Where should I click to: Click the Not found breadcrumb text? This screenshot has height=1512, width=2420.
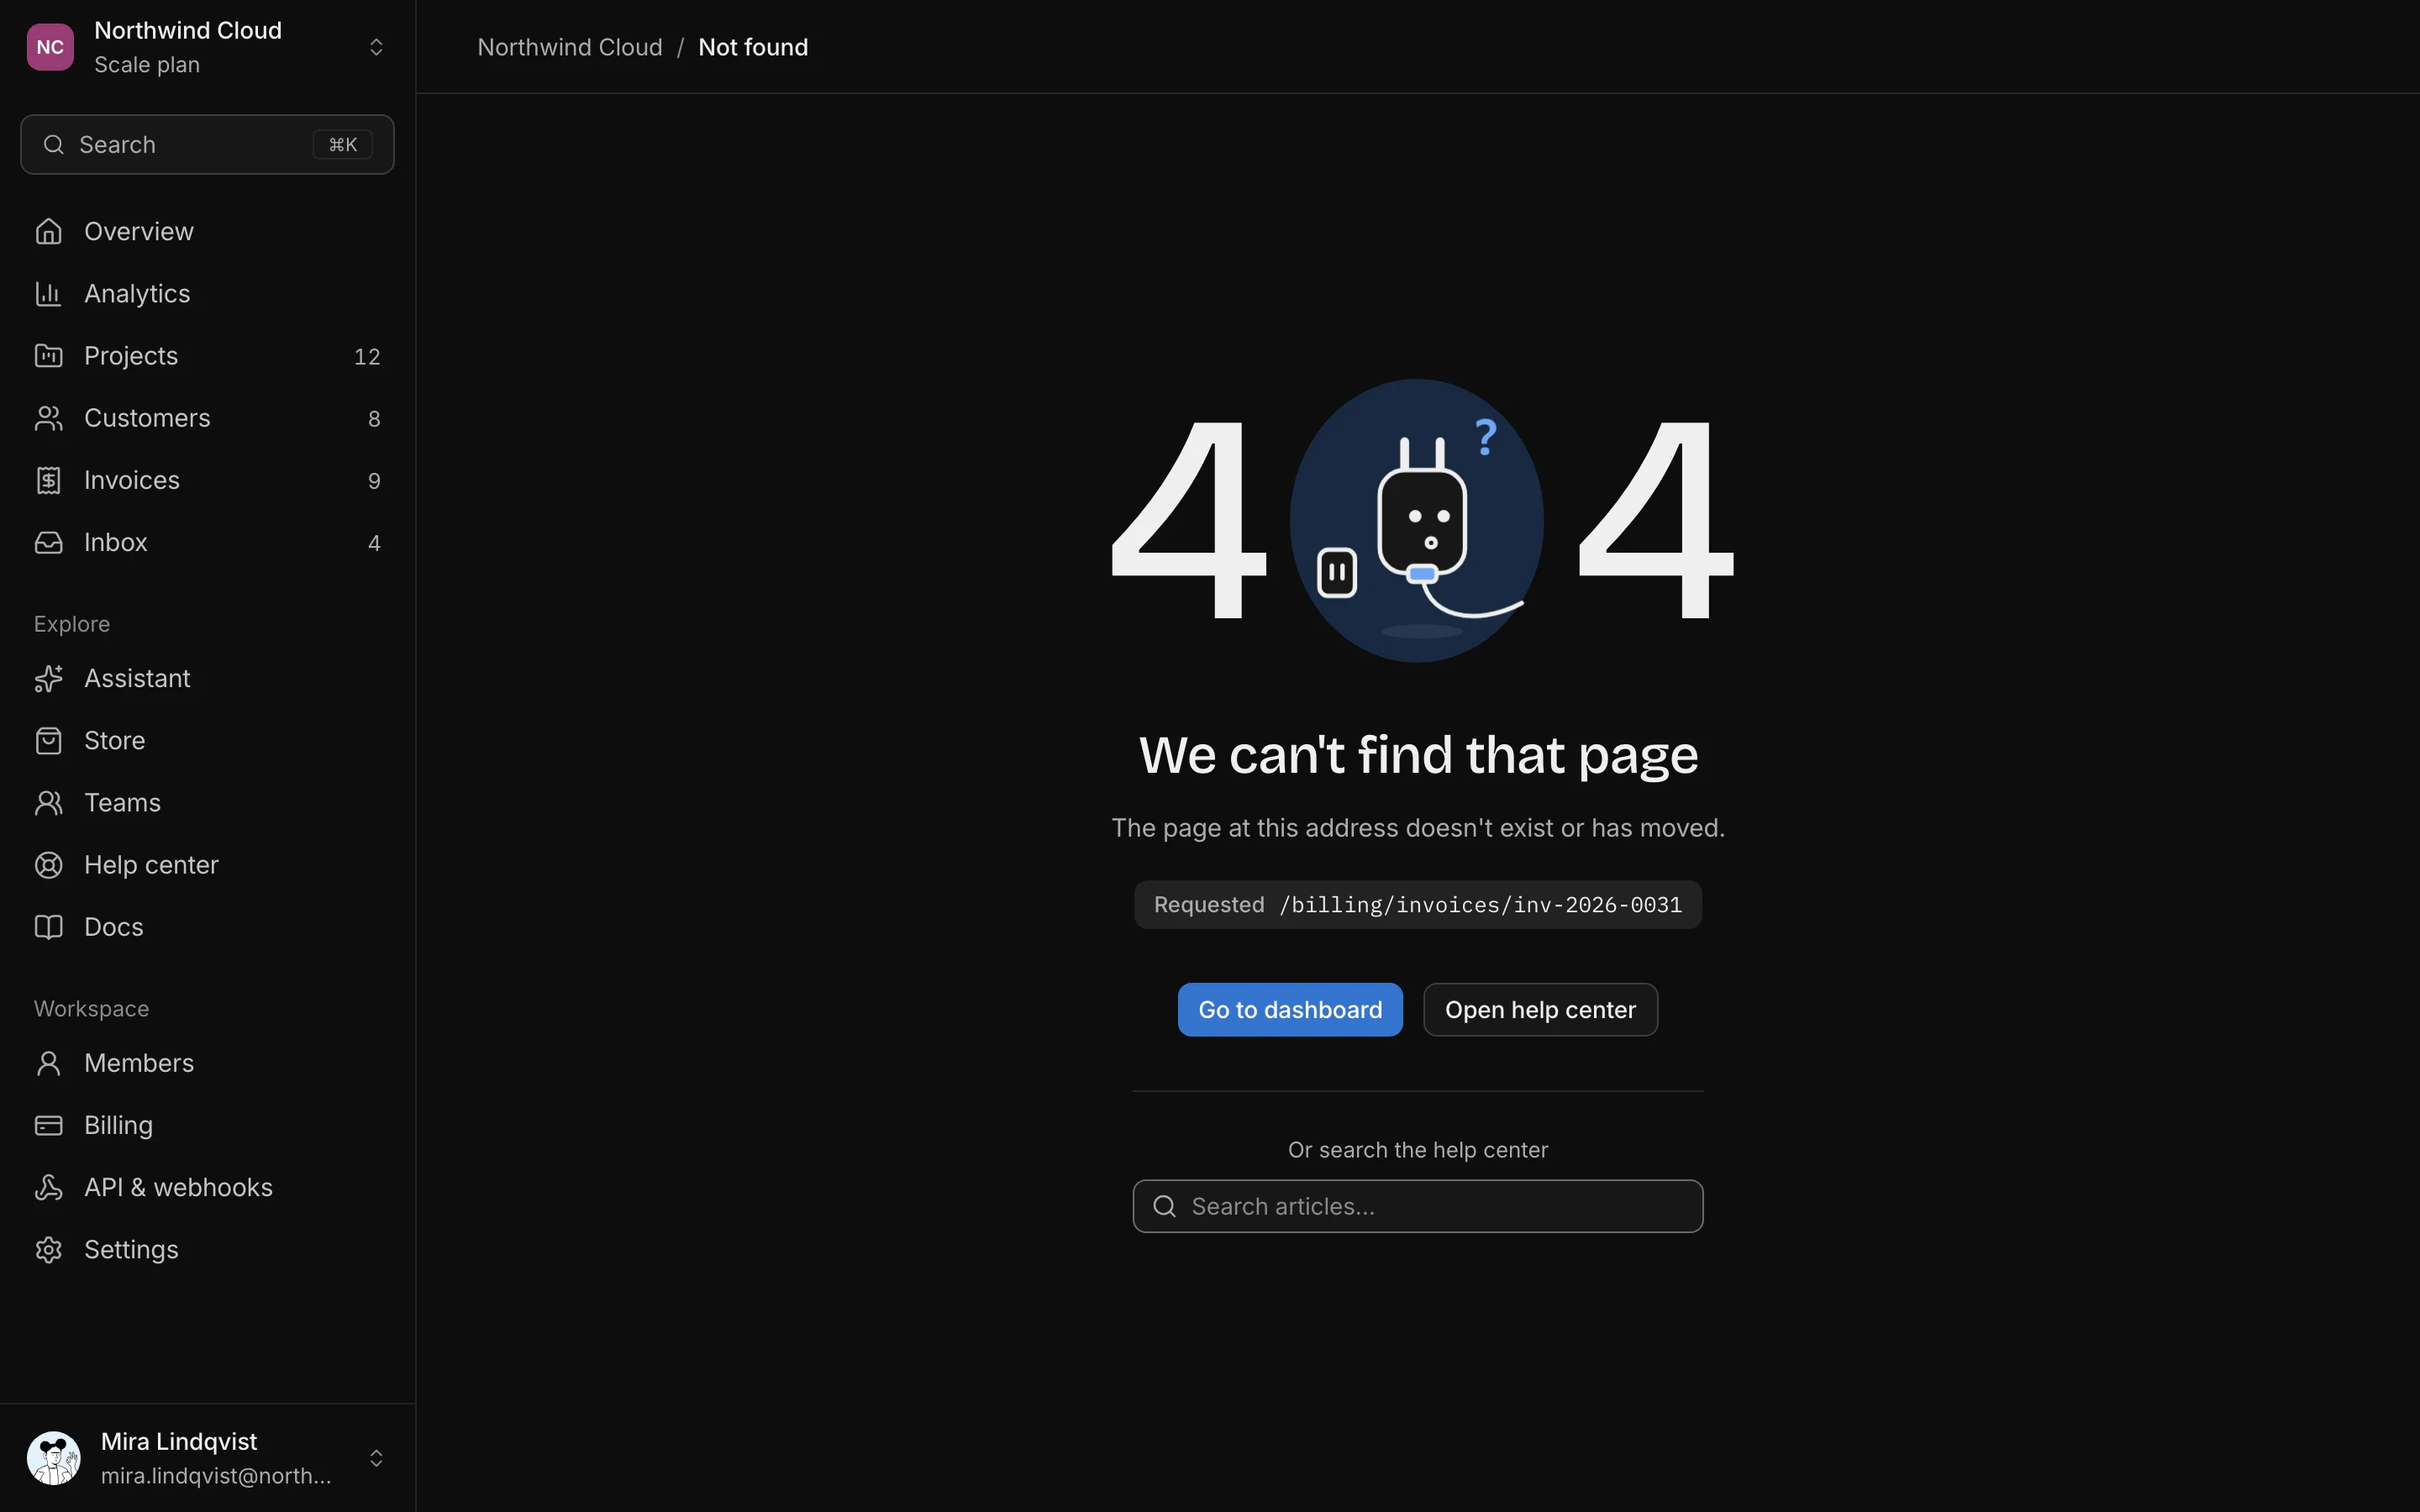coord(753,47)
